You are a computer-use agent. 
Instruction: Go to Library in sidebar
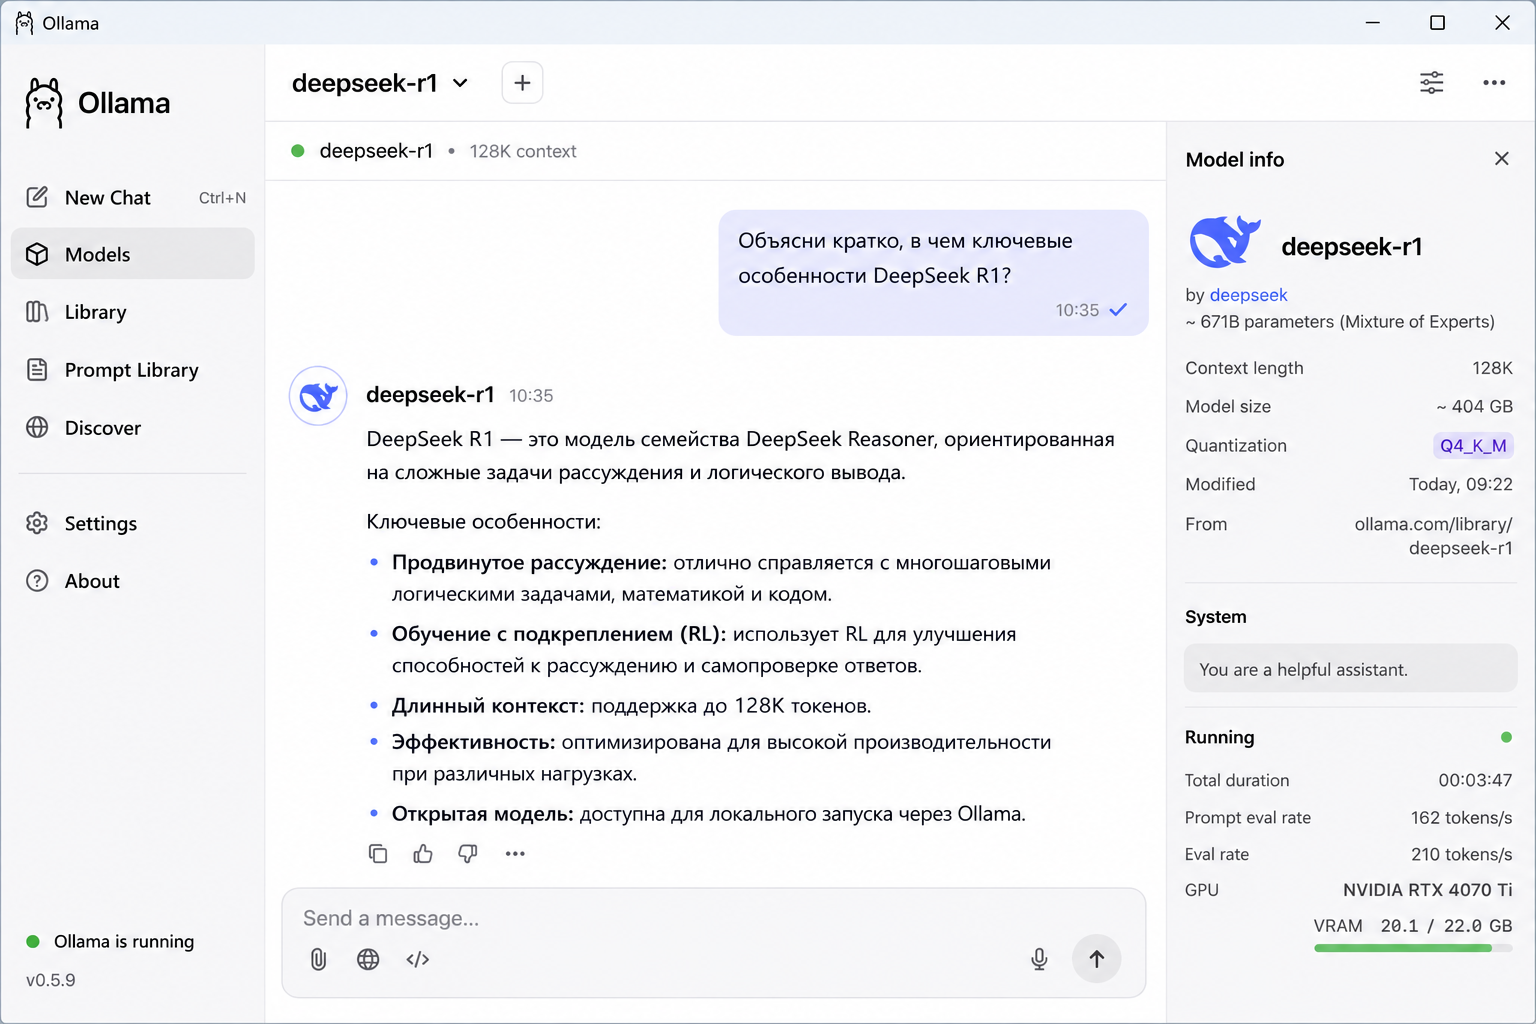[133, 312]
